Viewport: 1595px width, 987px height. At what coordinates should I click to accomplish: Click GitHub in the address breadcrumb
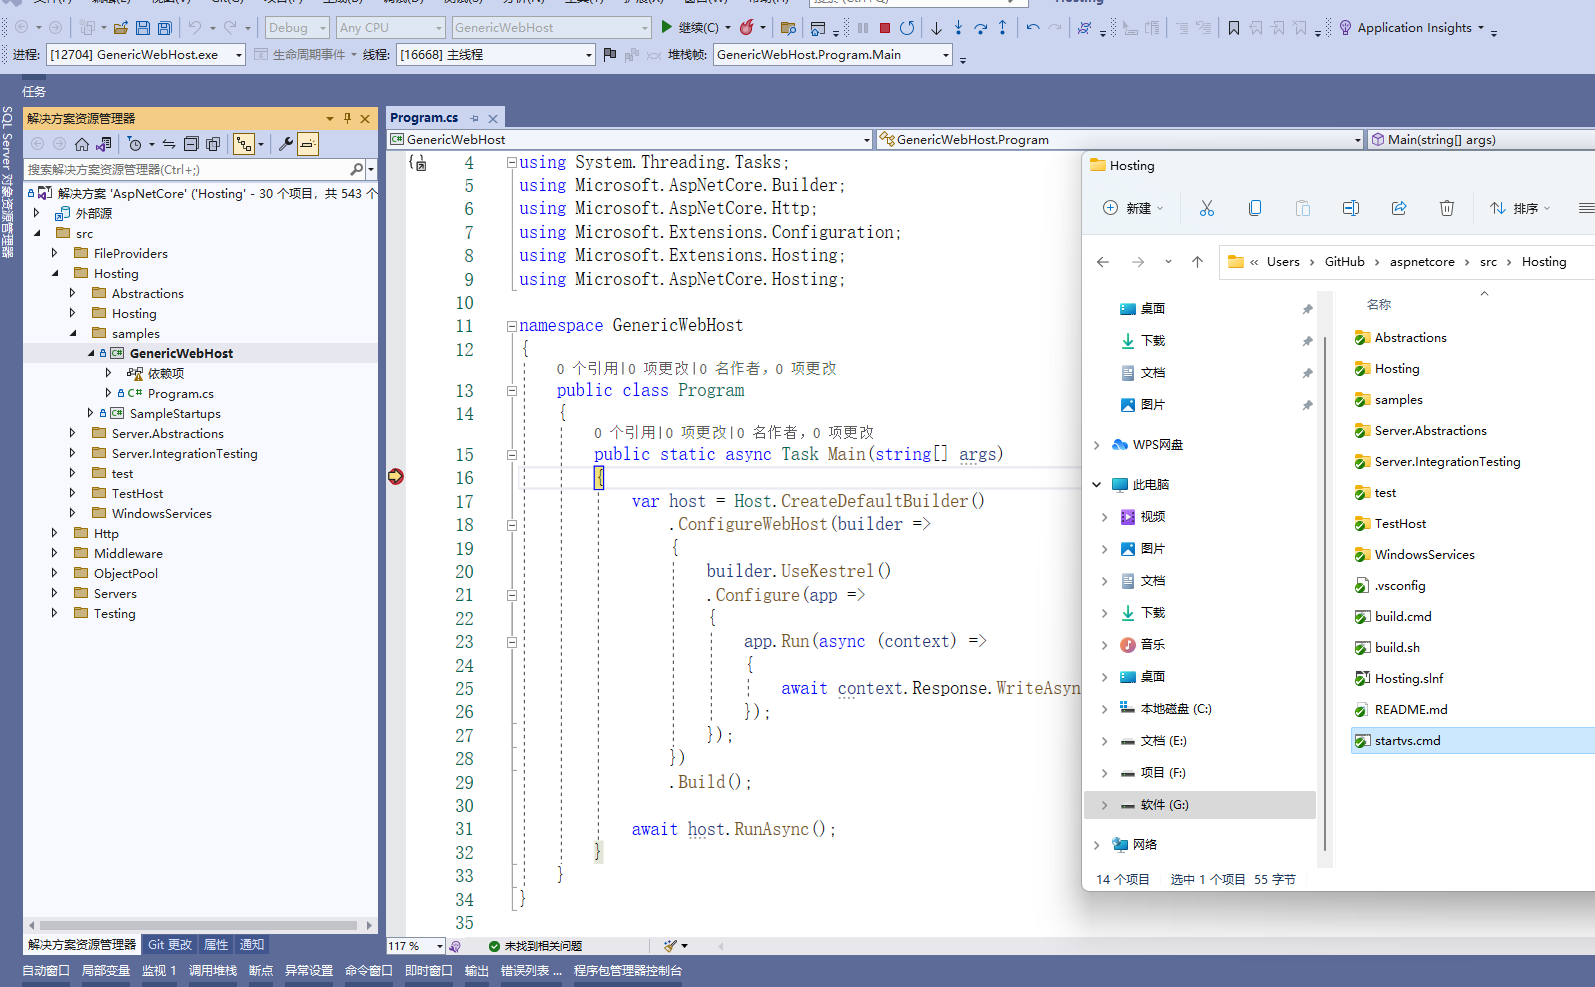(1344, 262)
